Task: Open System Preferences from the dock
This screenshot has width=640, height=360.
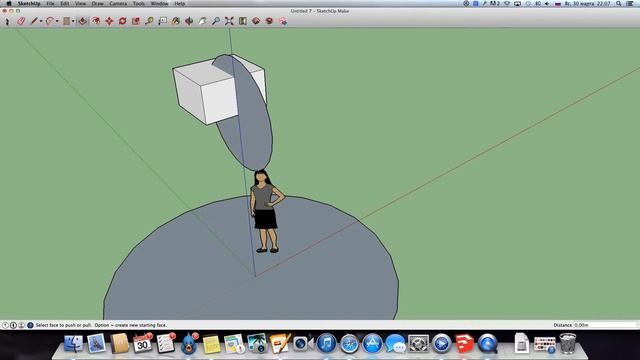Action: (418, 344)
